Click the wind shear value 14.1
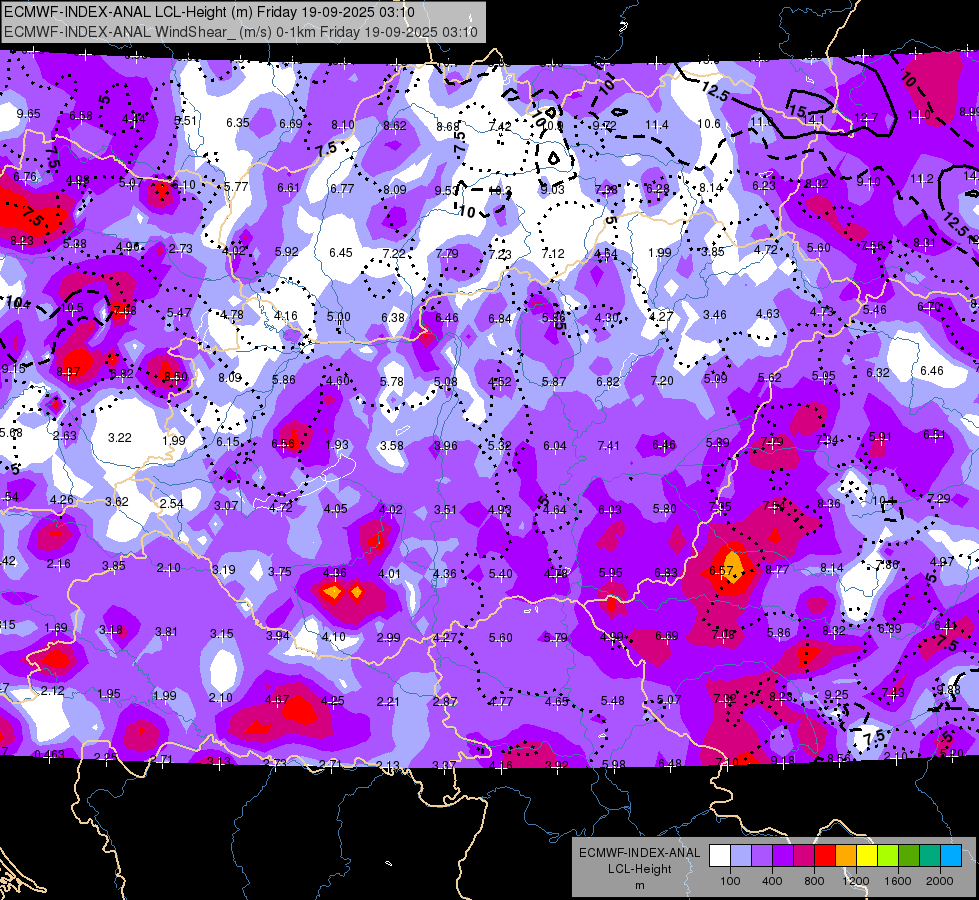Image resolution: width=979 pixels, height=900 pixels. (814, 119)
